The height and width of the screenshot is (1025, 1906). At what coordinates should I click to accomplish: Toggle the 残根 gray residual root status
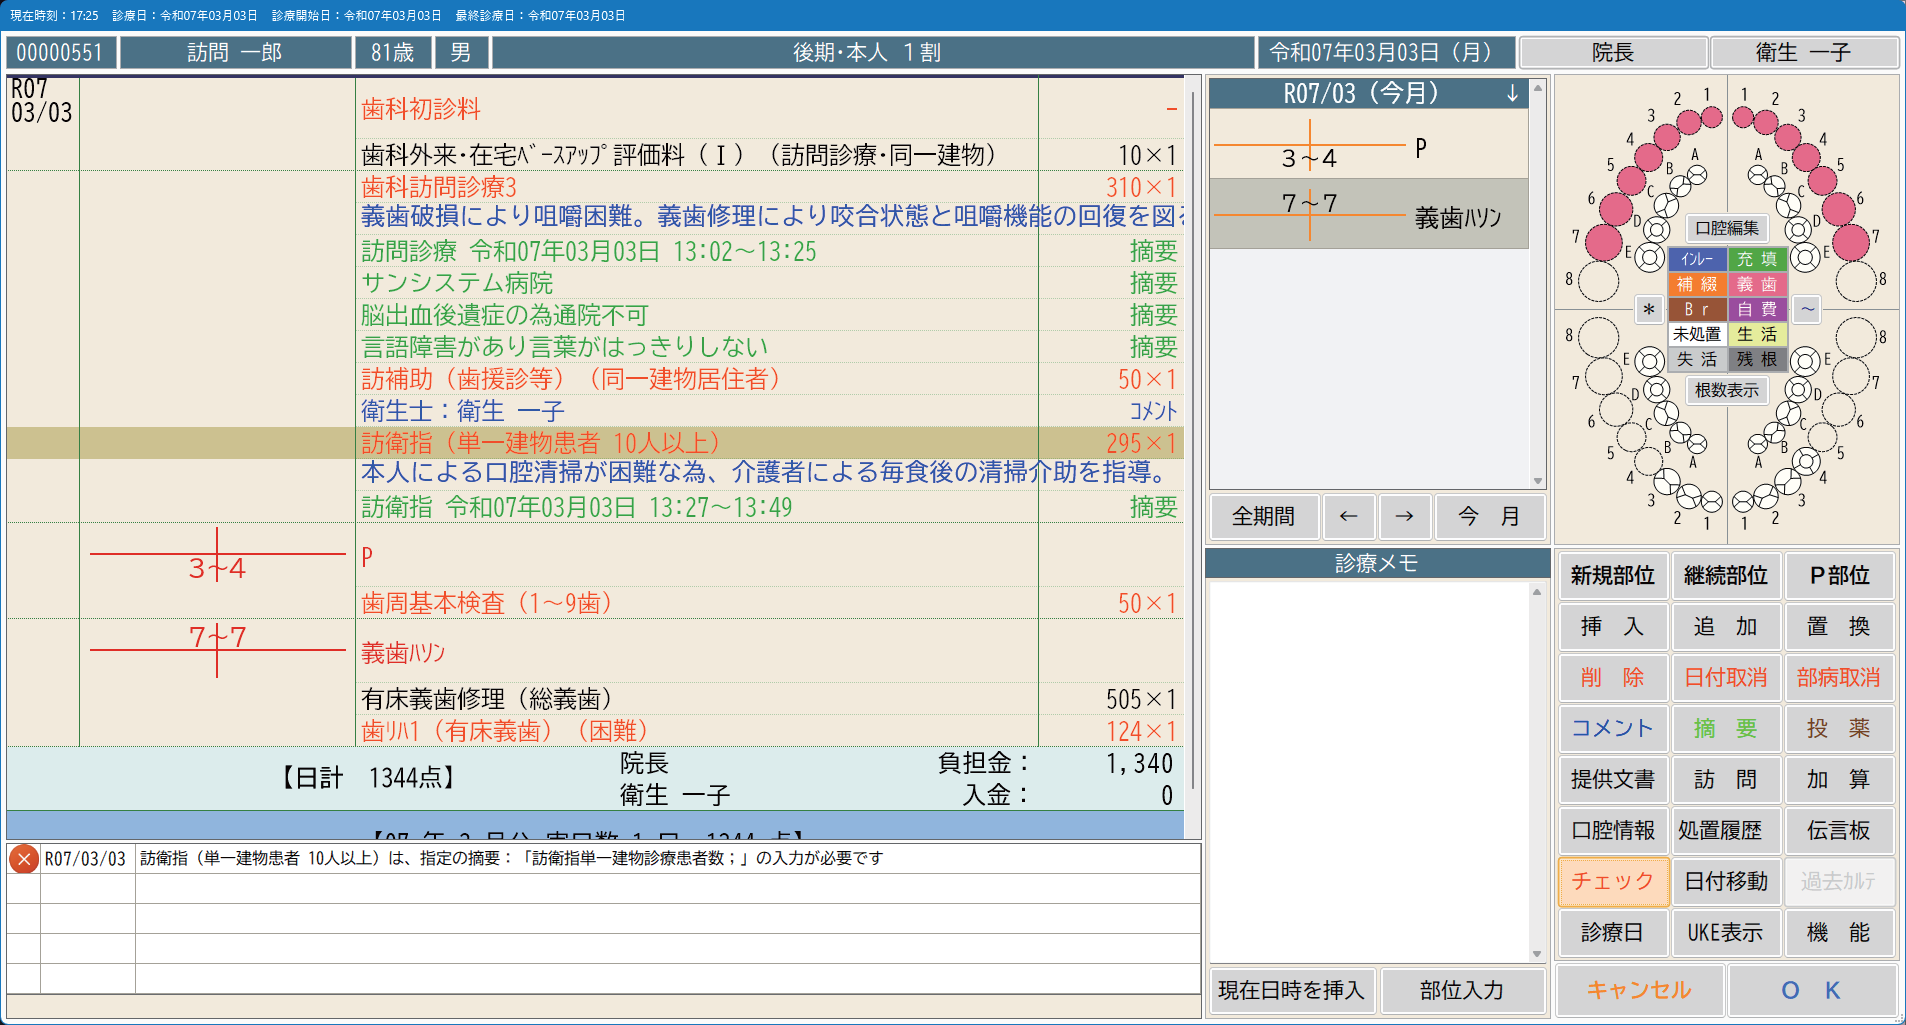click(1757, 359)
